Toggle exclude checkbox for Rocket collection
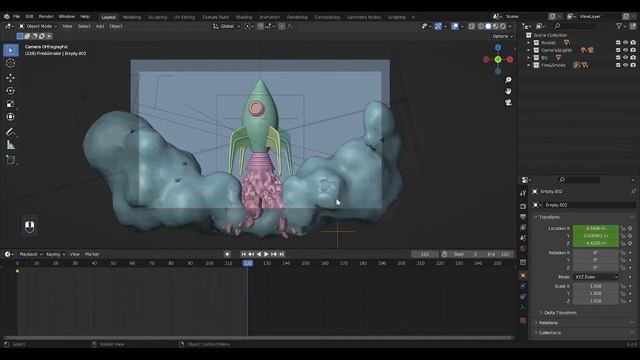The width and height of the screenshot is (640, 360). pos(618,42)
